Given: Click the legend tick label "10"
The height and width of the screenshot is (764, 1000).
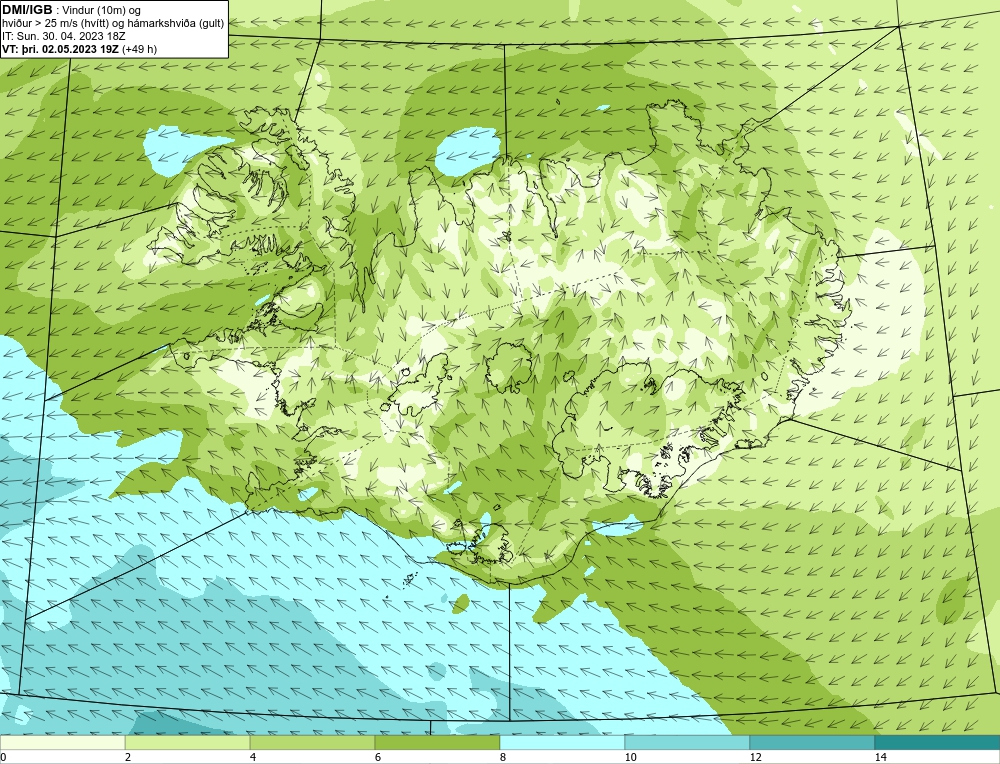Looking at the screenshot, I should [630, 757].
